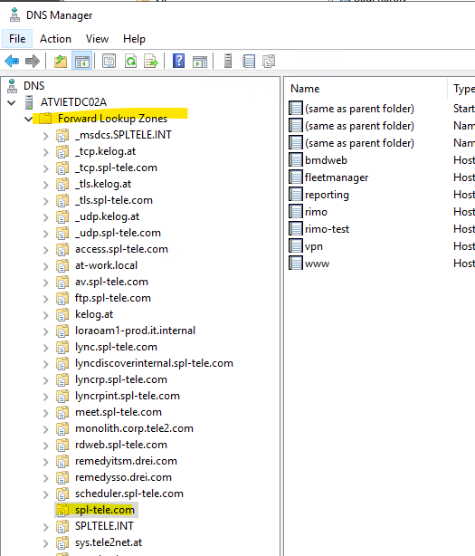Select the Forward Lookup Zones label

point(112,118)
